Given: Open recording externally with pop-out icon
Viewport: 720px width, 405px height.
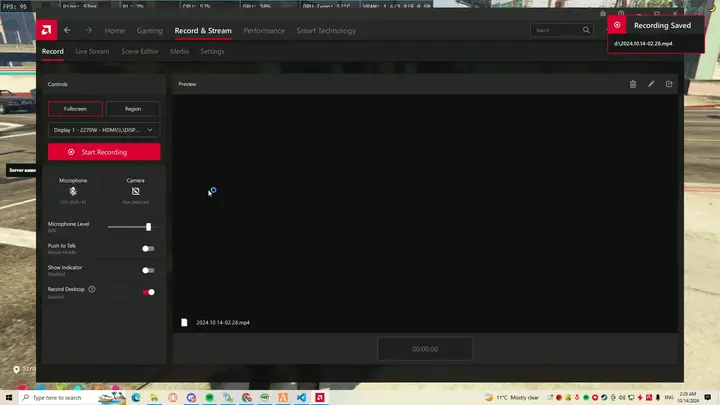Looking at the screenshot, I should tap(669, 84).
